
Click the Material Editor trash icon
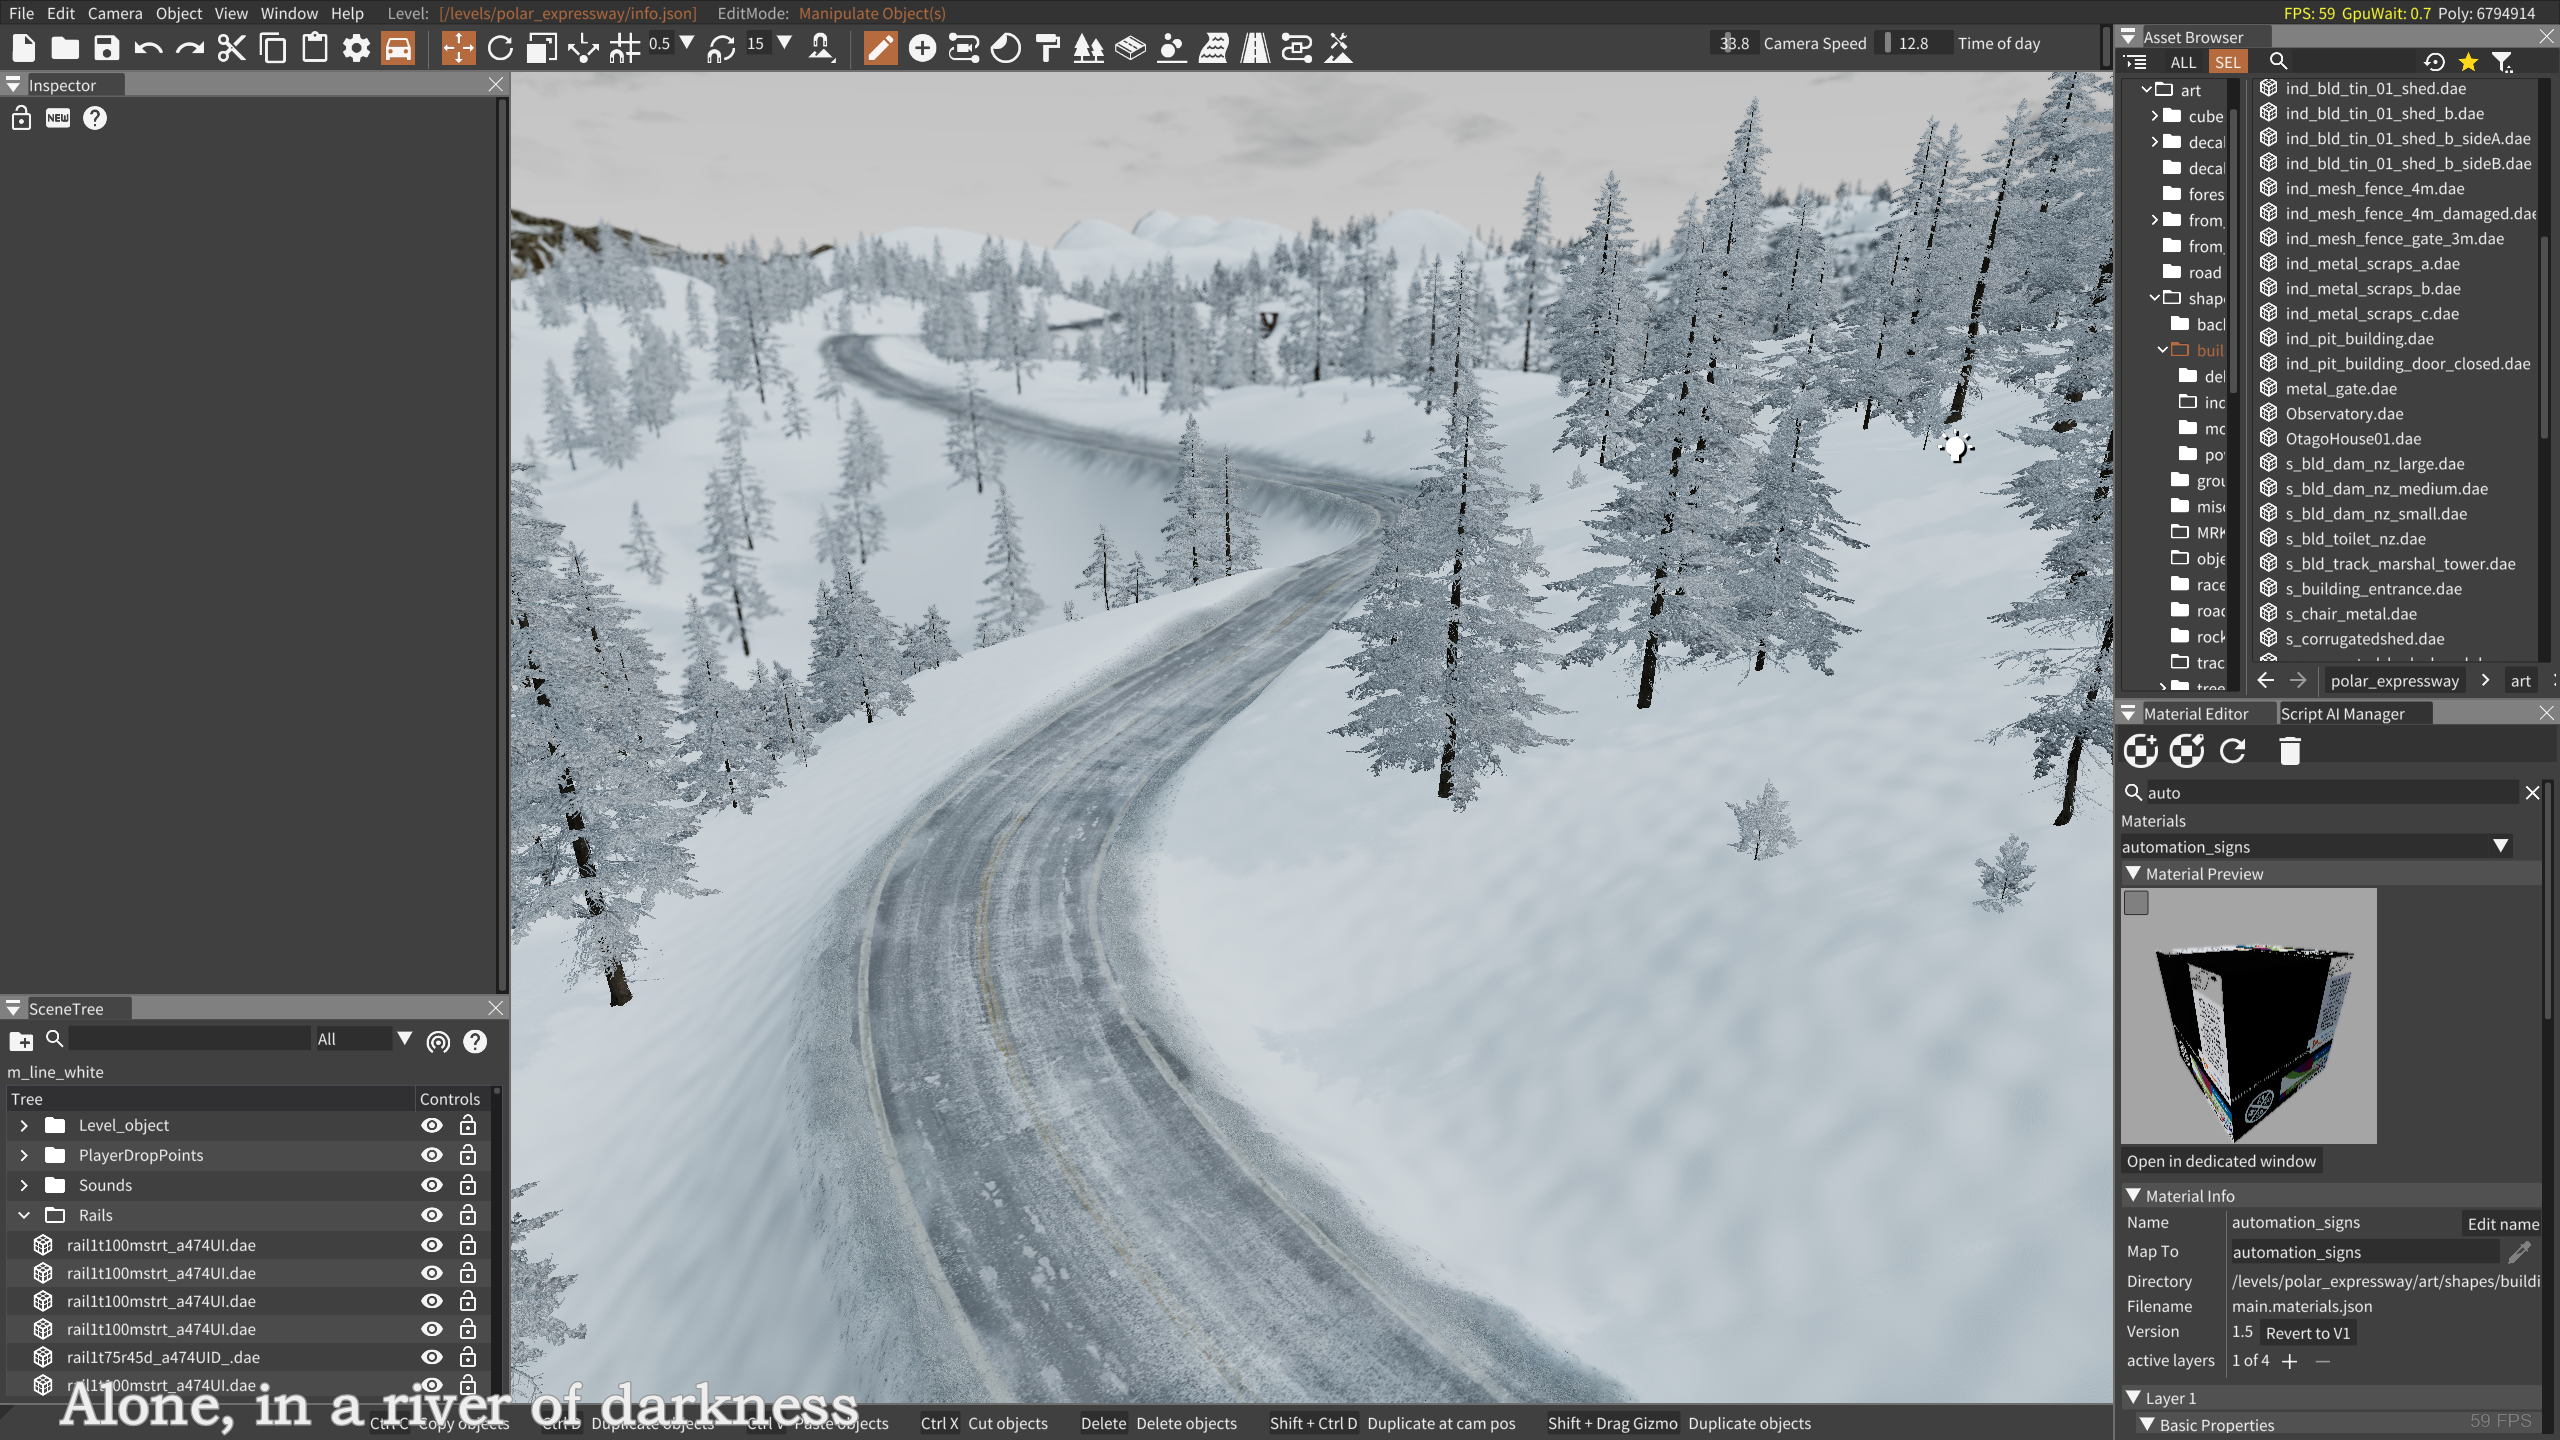(x=2289, y=751)
